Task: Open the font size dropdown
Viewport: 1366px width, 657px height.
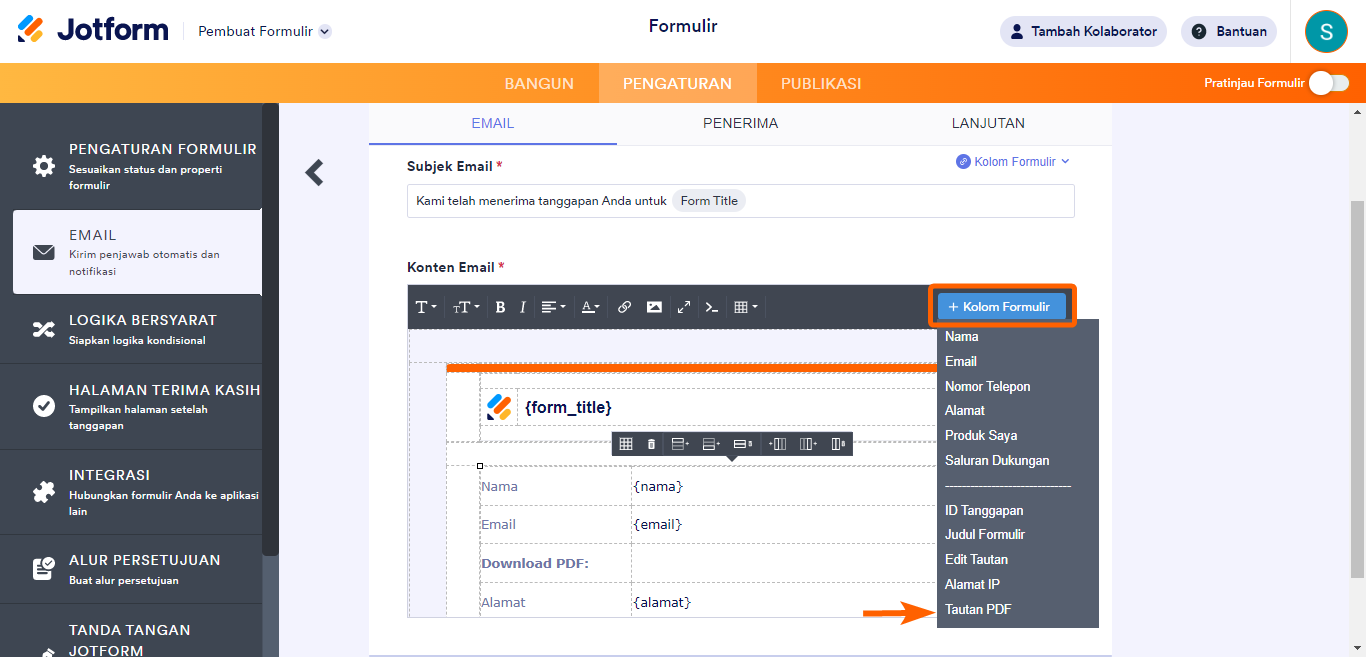Action: click(x=466, y=307)
